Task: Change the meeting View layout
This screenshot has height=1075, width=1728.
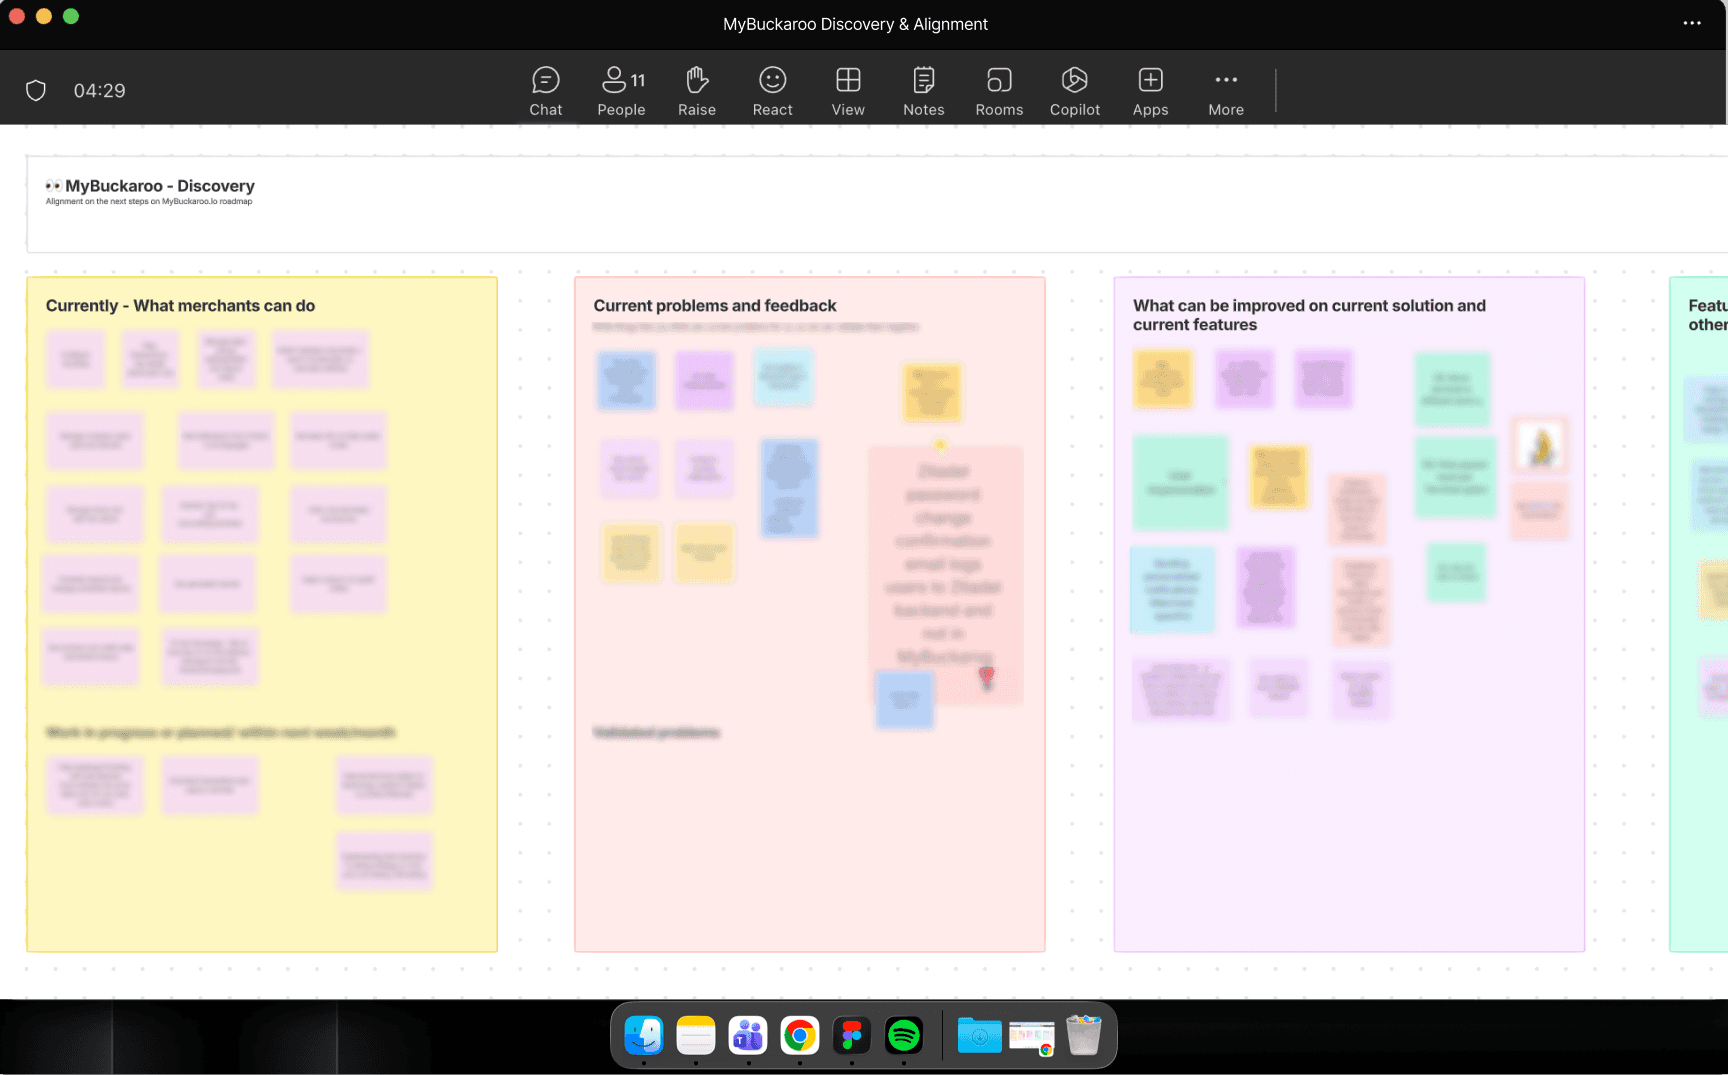Action: click(848, 91)
